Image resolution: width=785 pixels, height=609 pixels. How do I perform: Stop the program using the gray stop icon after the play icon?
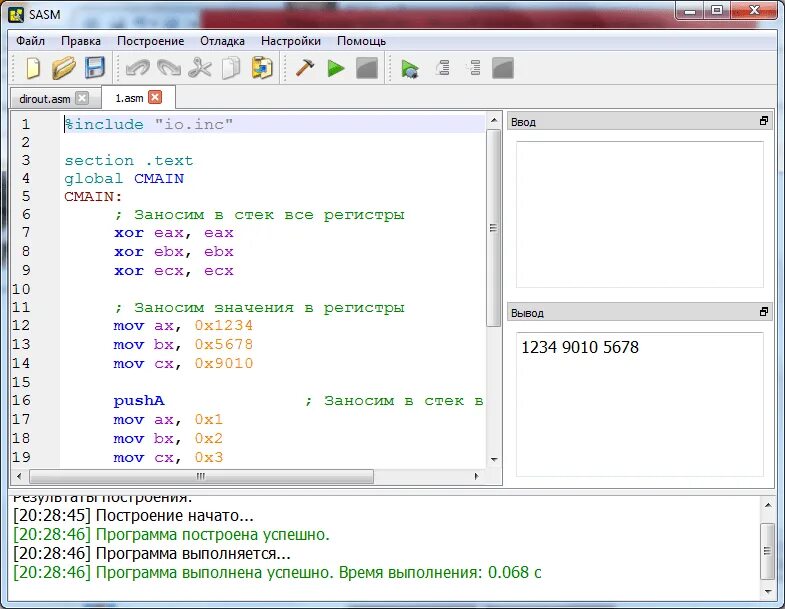[367, 68]
